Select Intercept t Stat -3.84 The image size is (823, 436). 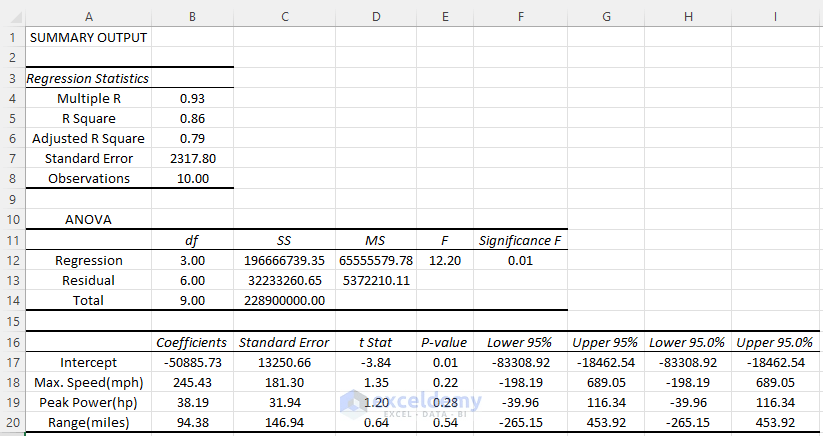(x=376, y=363)
